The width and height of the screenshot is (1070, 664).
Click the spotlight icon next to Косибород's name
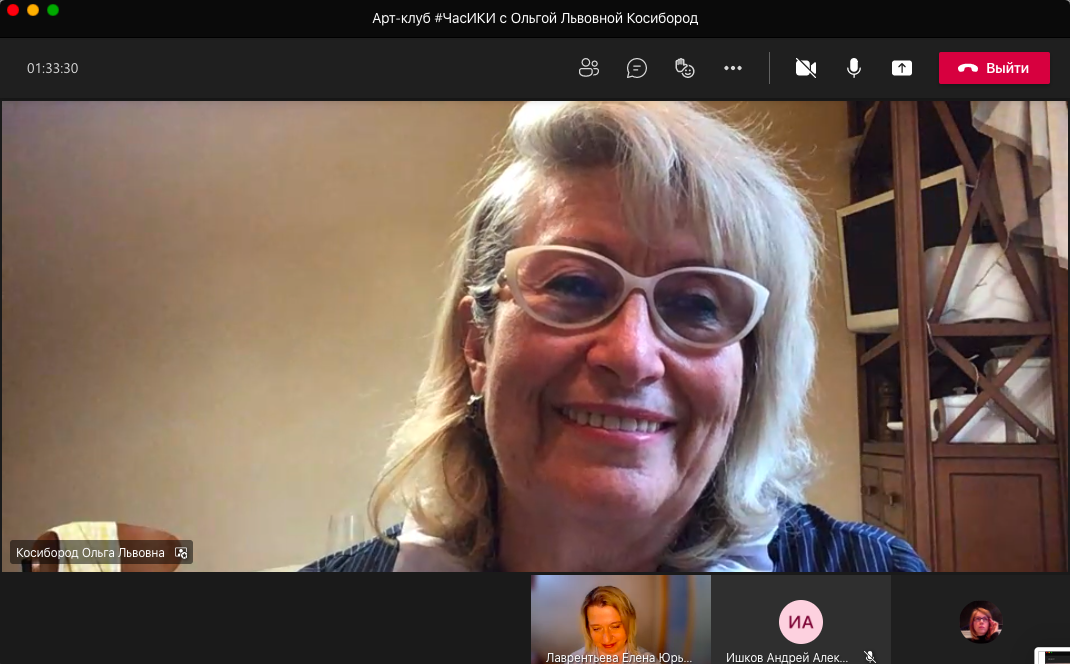181,552
